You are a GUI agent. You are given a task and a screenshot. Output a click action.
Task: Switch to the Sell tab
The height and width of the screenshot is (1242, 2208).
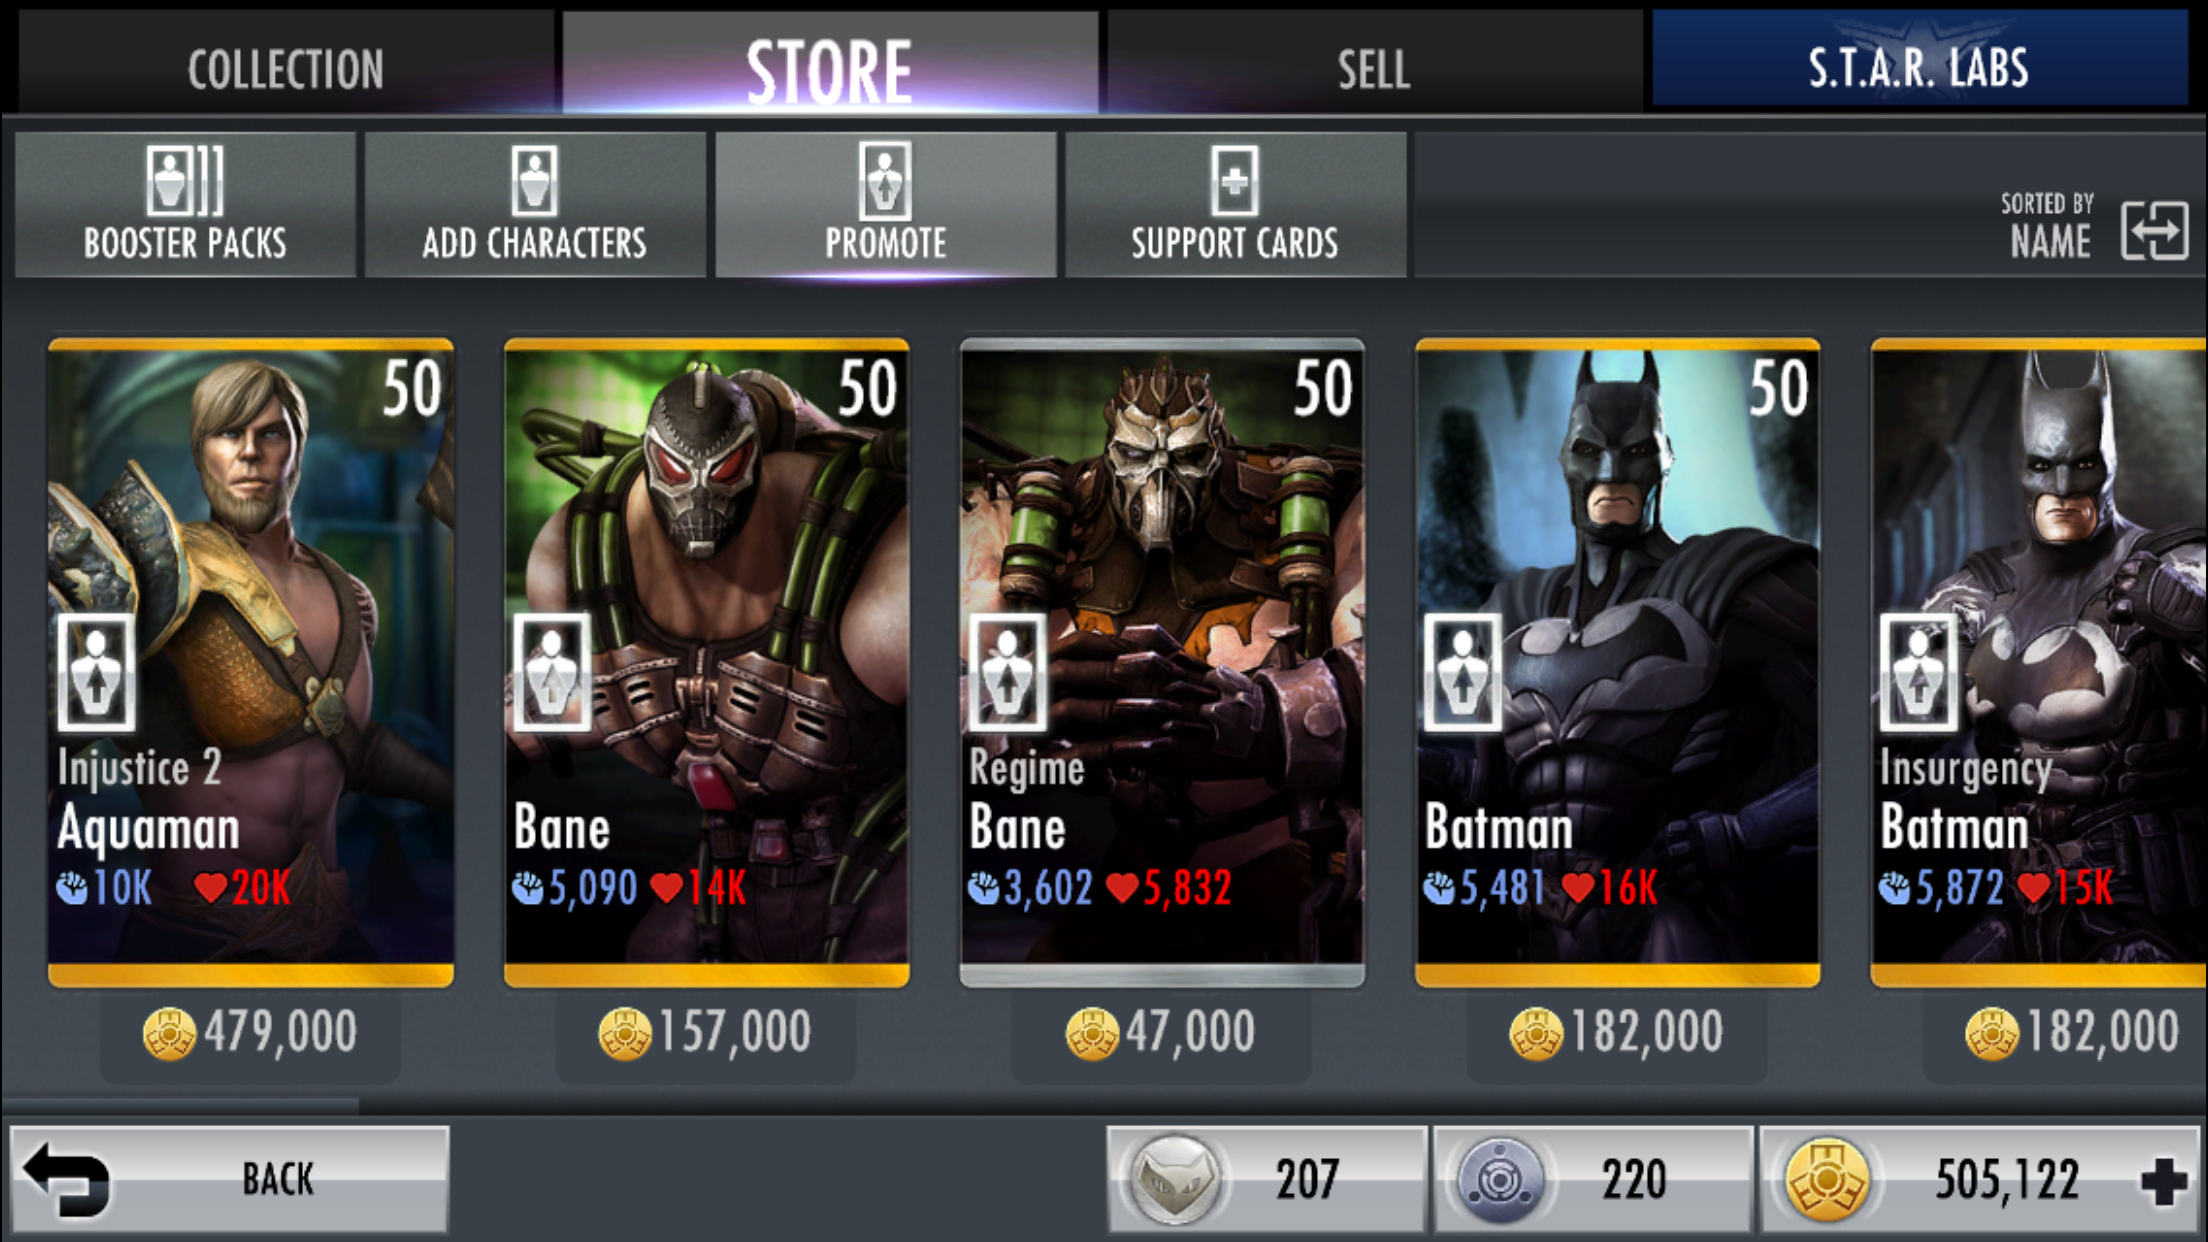[1374, 68]
